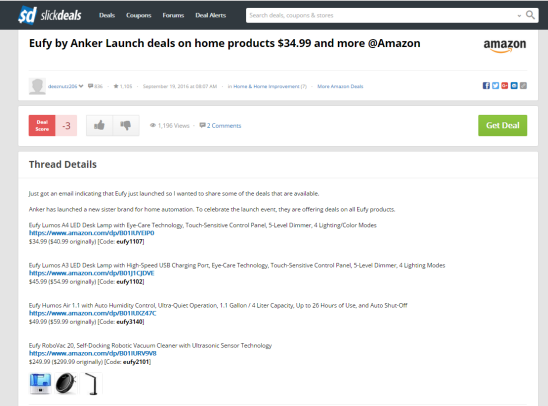Open the Deals menu
548x406 pixels.
pyautogui.click(x=107, y=15)
